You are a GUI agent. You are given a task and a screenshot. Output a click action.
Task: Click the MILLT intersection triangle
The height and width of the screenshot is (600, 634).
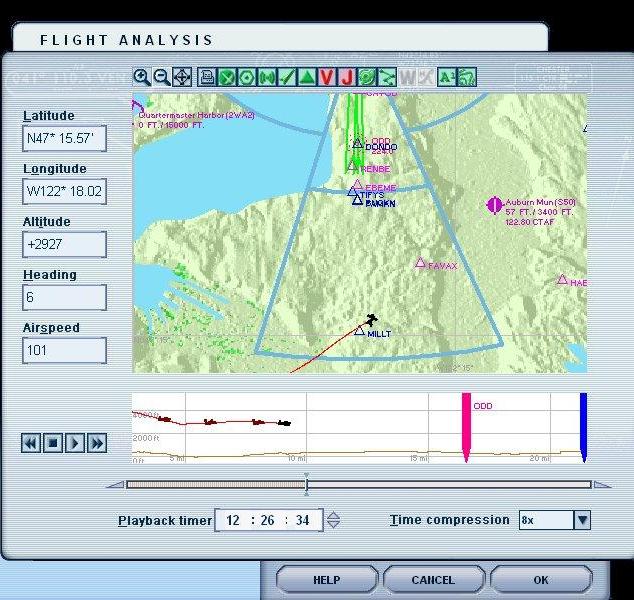coord(359,331)
